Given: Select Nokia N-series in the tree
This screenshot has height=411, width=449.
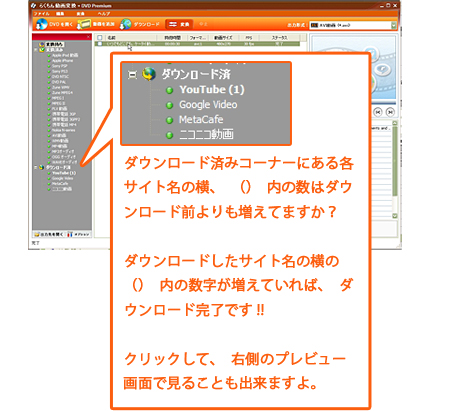Looking at the screenshot, I should (63, 130).
